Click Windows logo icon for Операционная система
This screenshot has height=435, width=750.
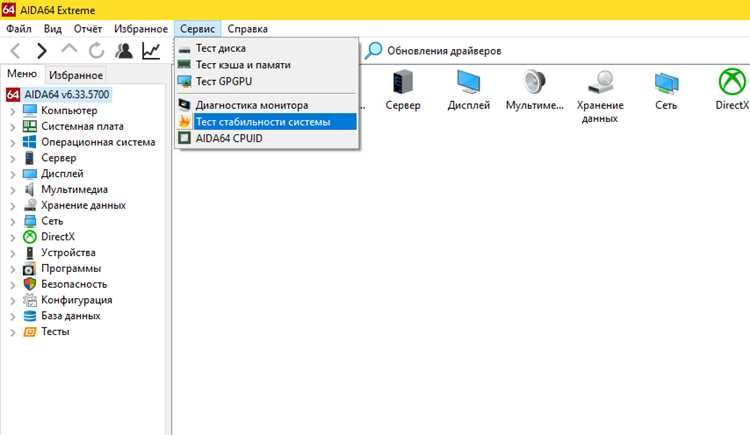point(30,142)
